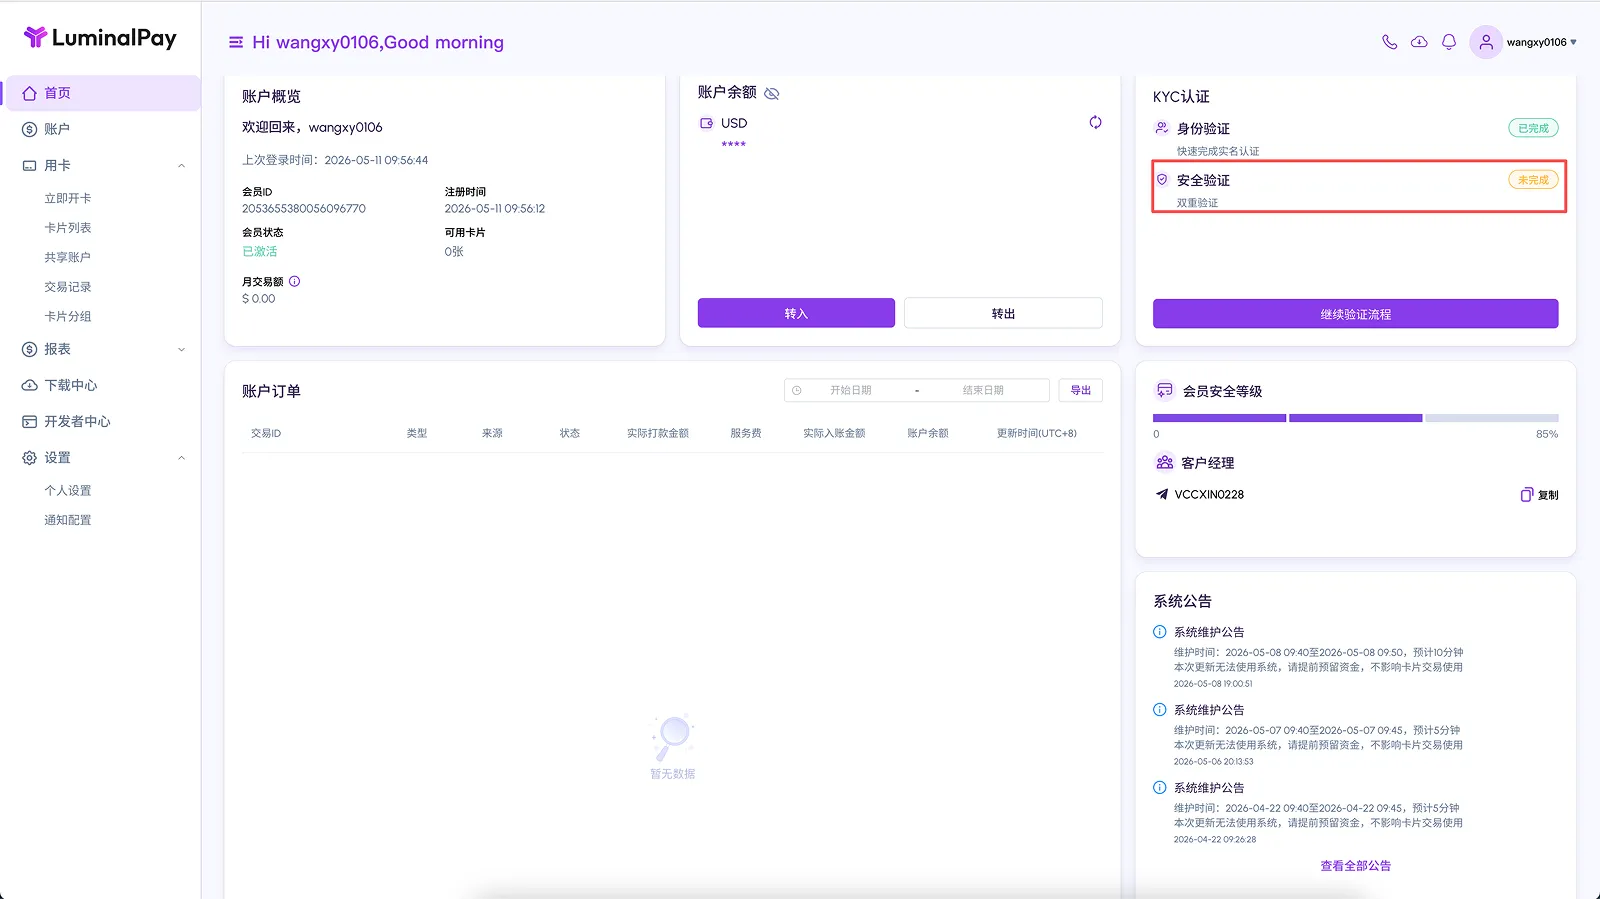Open the 查看全部公告 link
Screen dimensions: 1600x899
tap(1355, 866)
